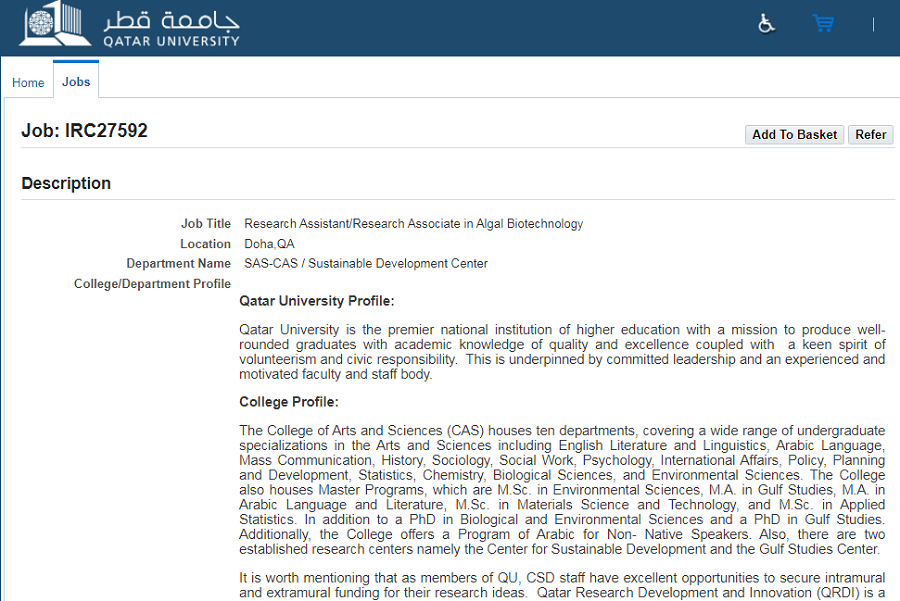Open the accessibility wheelchair icon
Screen dimensions: 900x601
766,23
